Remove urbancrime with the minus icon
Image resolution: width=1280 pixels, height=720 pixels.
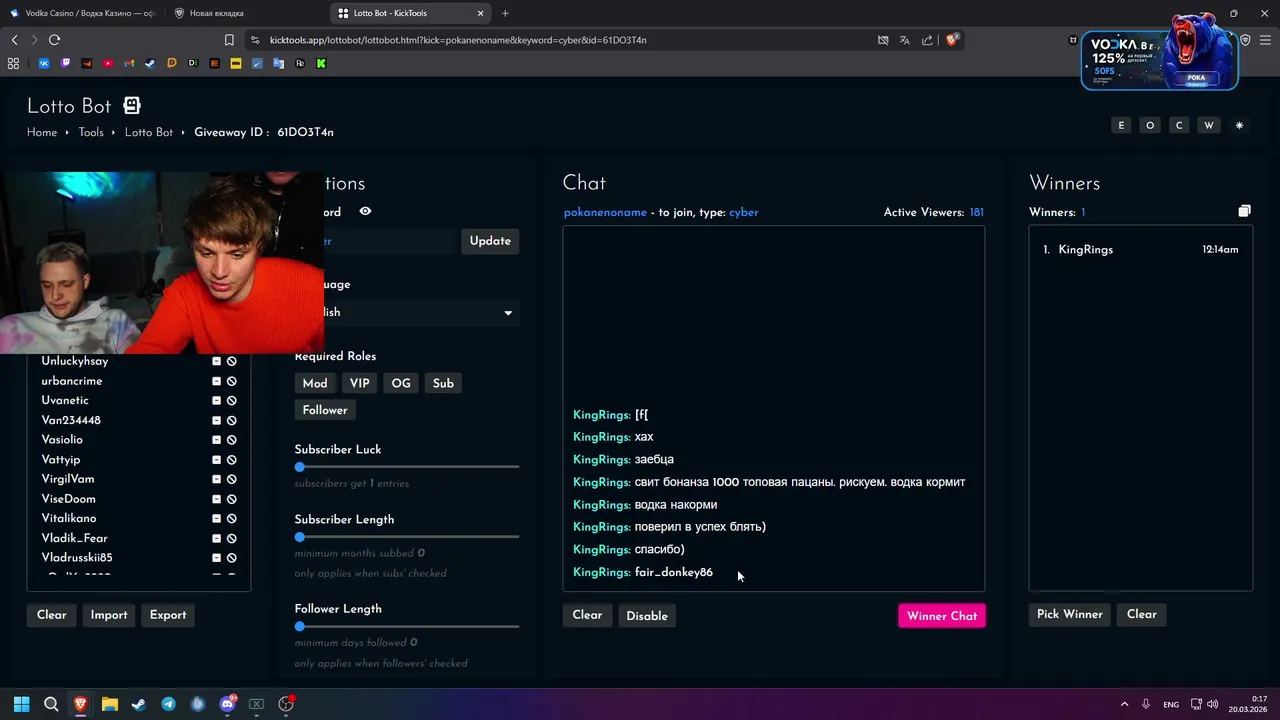tap(216, 381)
